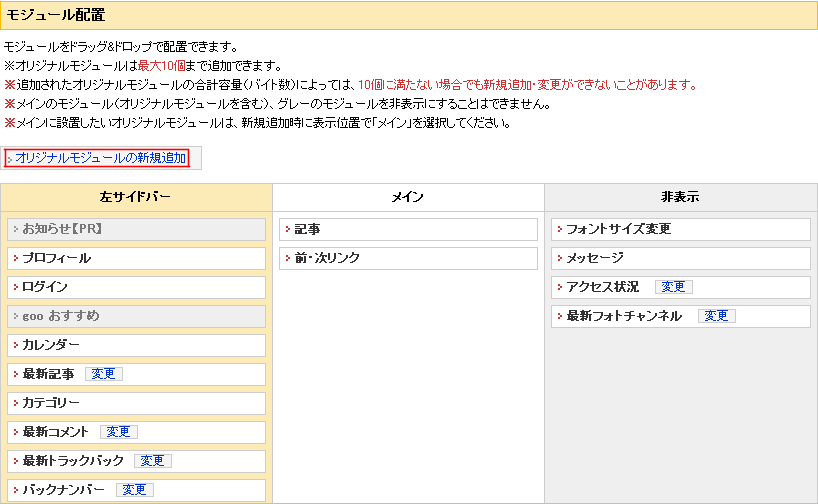Click the red arrow icon beside カテゴリー
818x504 pixels.
tap(16, 403)
